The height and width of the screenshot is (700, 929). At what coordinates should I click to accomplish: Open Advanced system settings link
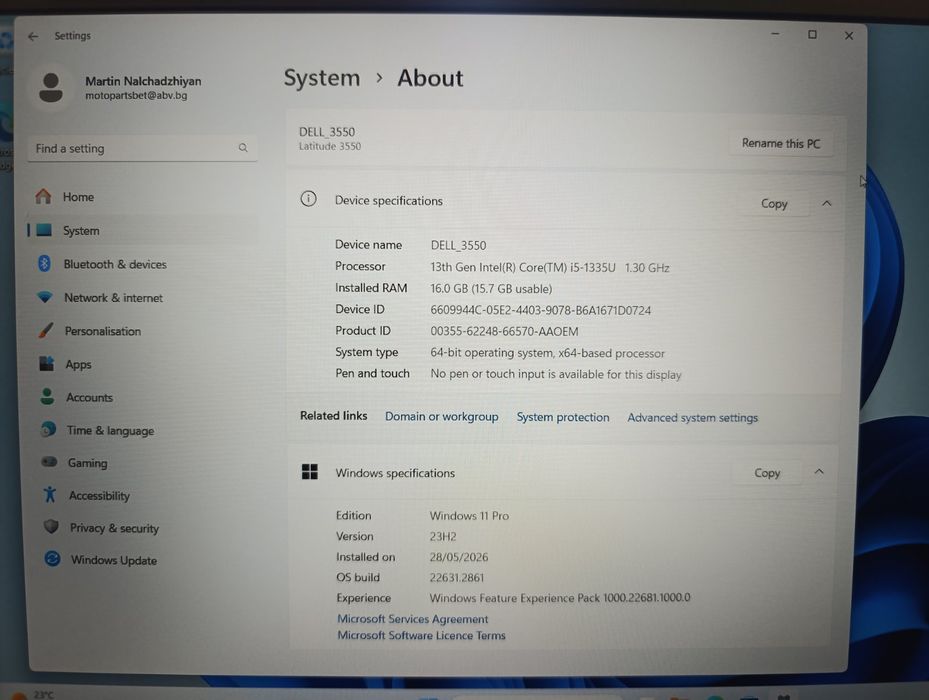click(693, 417)
